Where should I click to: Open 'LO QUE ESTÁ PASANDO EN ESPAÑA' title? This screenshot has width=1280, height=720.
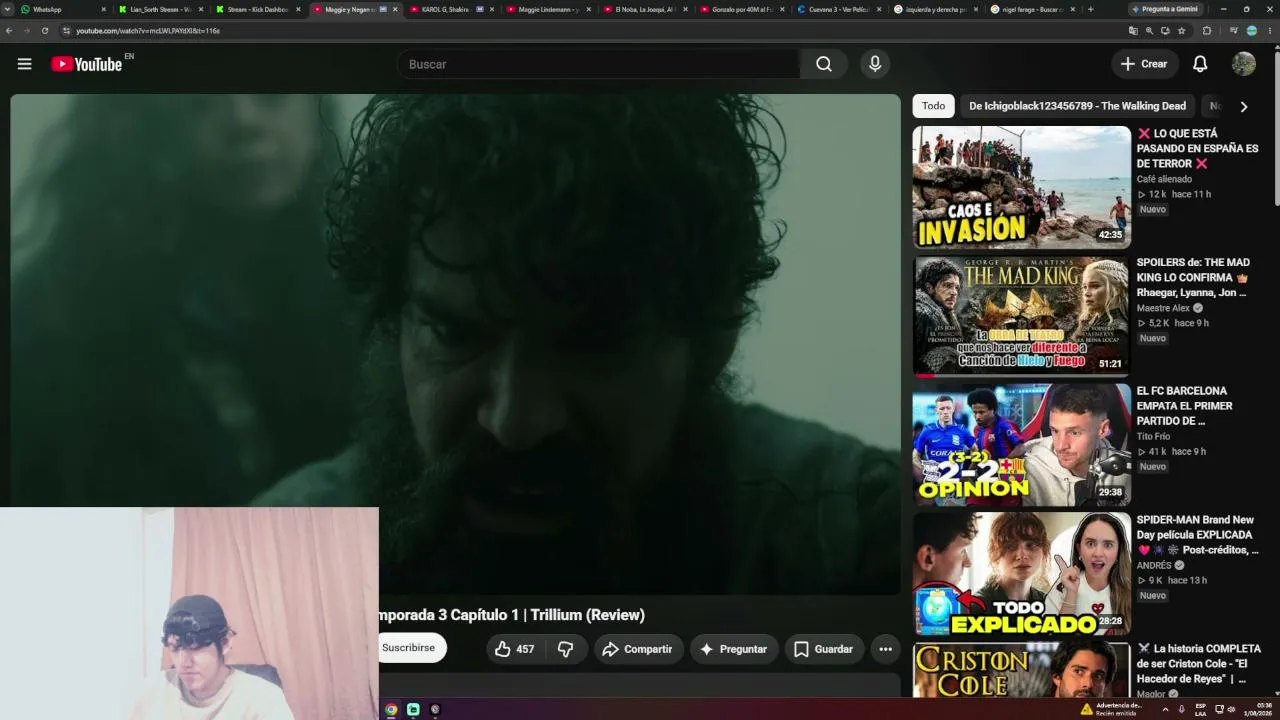tap(1197, 148)
